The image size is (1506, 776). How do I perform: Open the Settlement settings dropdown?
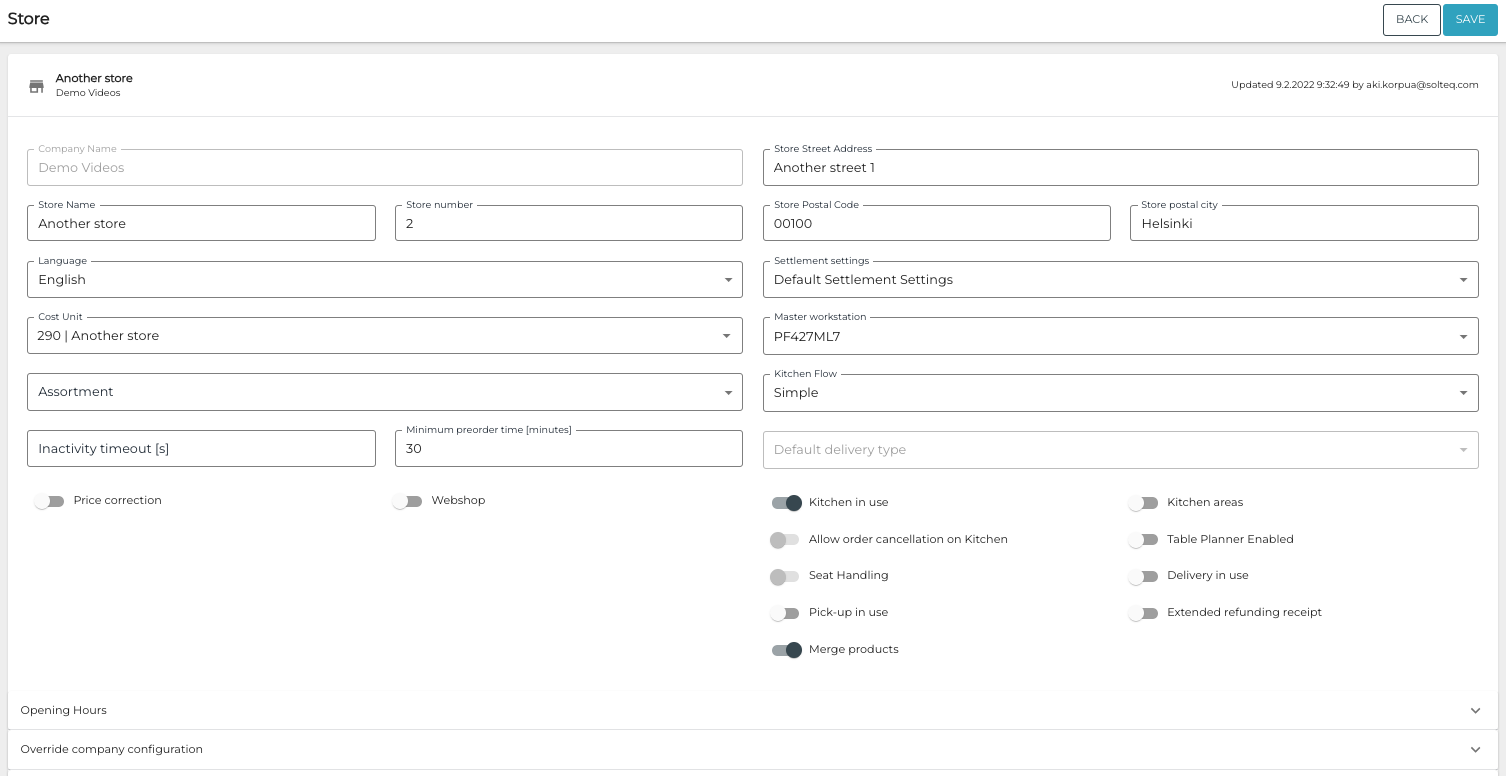(1463, 280)
